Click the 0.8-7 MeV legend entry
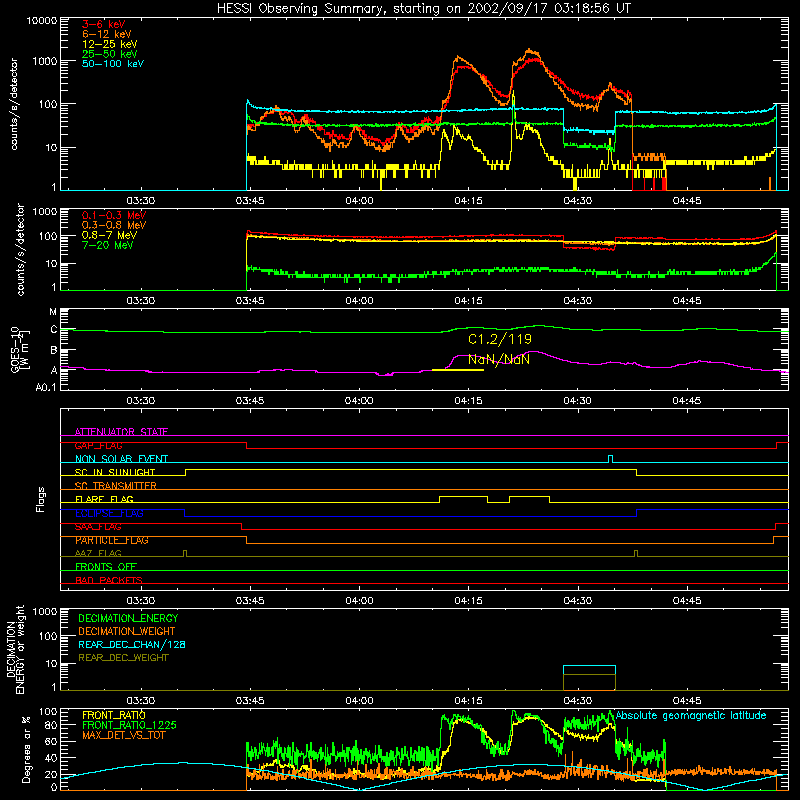 pyautogui.click(x=110, y=235)
